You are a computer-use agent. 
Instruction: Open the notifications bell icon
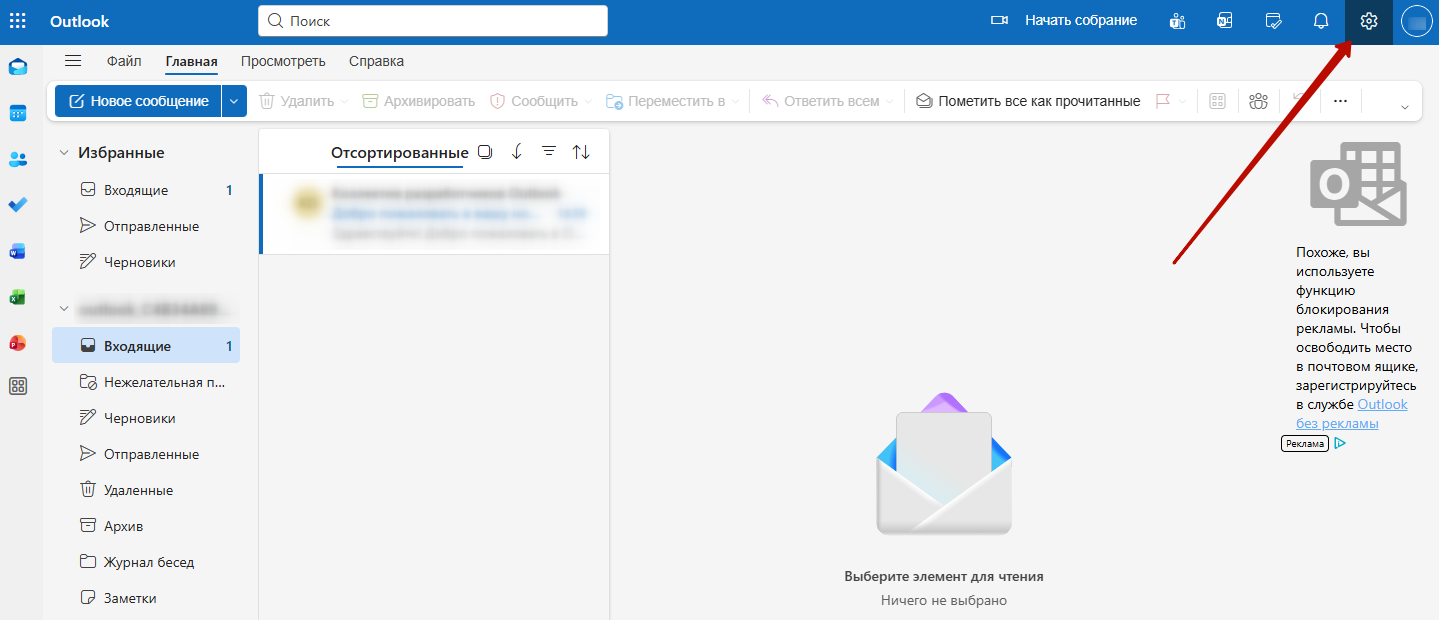pos(1321,21)
